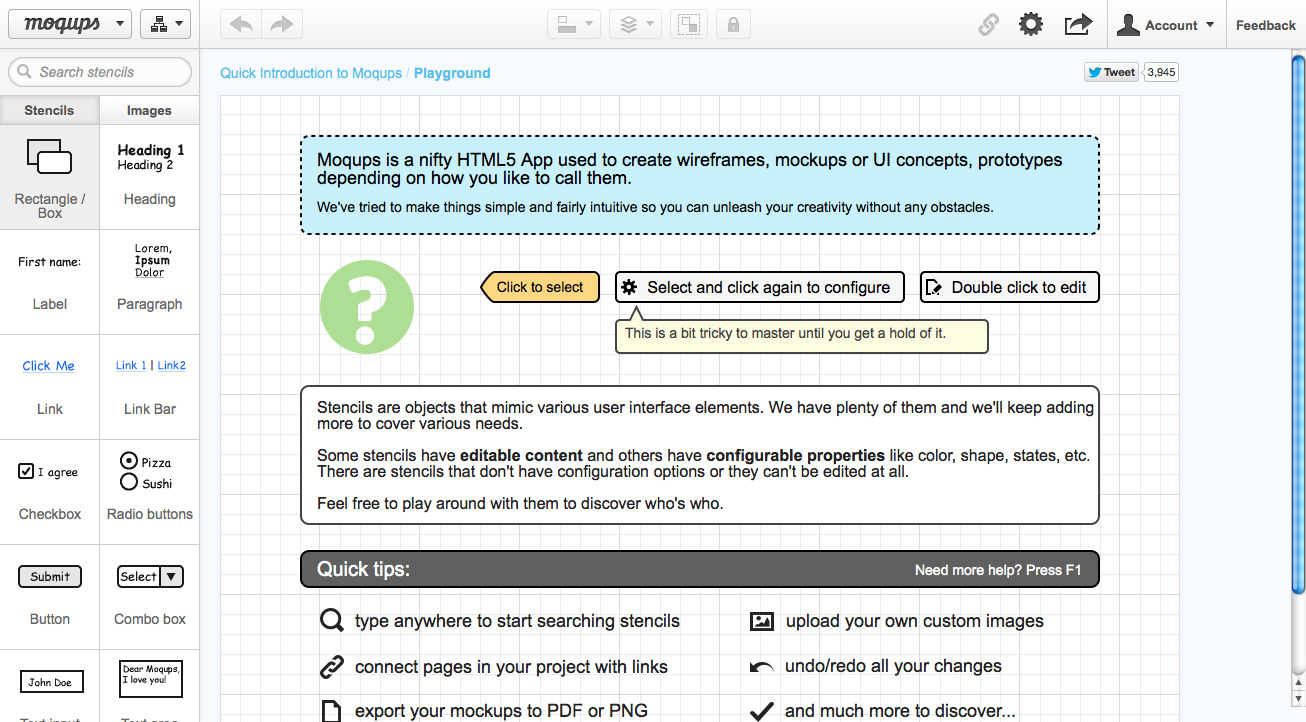Click the Feedback button
Image resolution: width=1306 pixels, height=722 pixels.
pyautogui.click(x=1265, y=25)
